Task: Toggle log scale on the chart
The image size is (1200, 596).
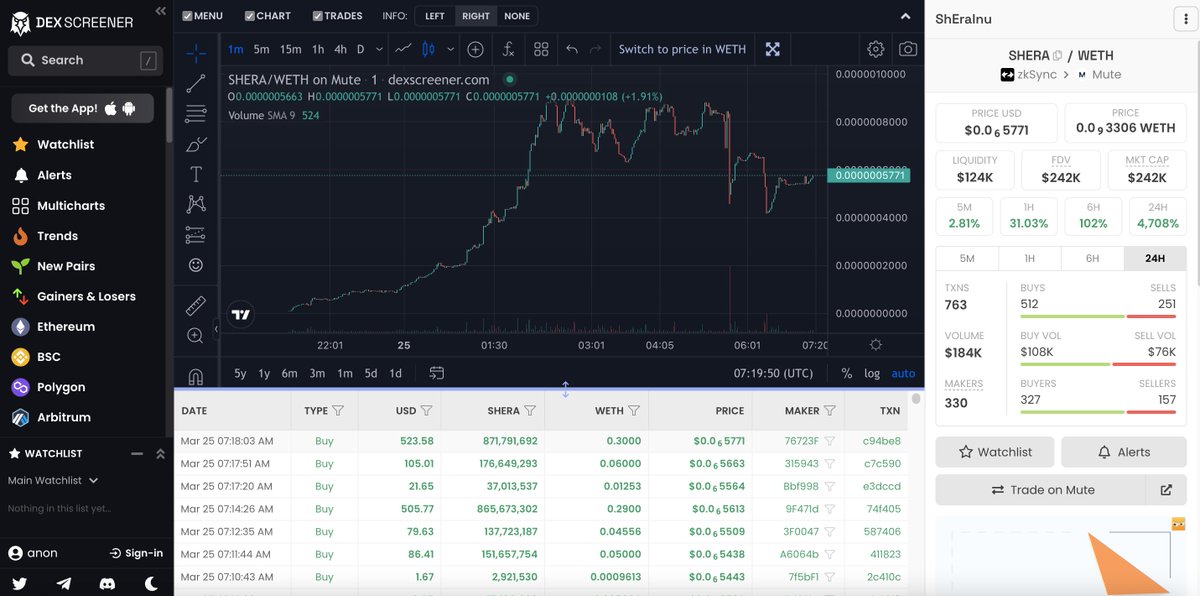Action: 872,373
